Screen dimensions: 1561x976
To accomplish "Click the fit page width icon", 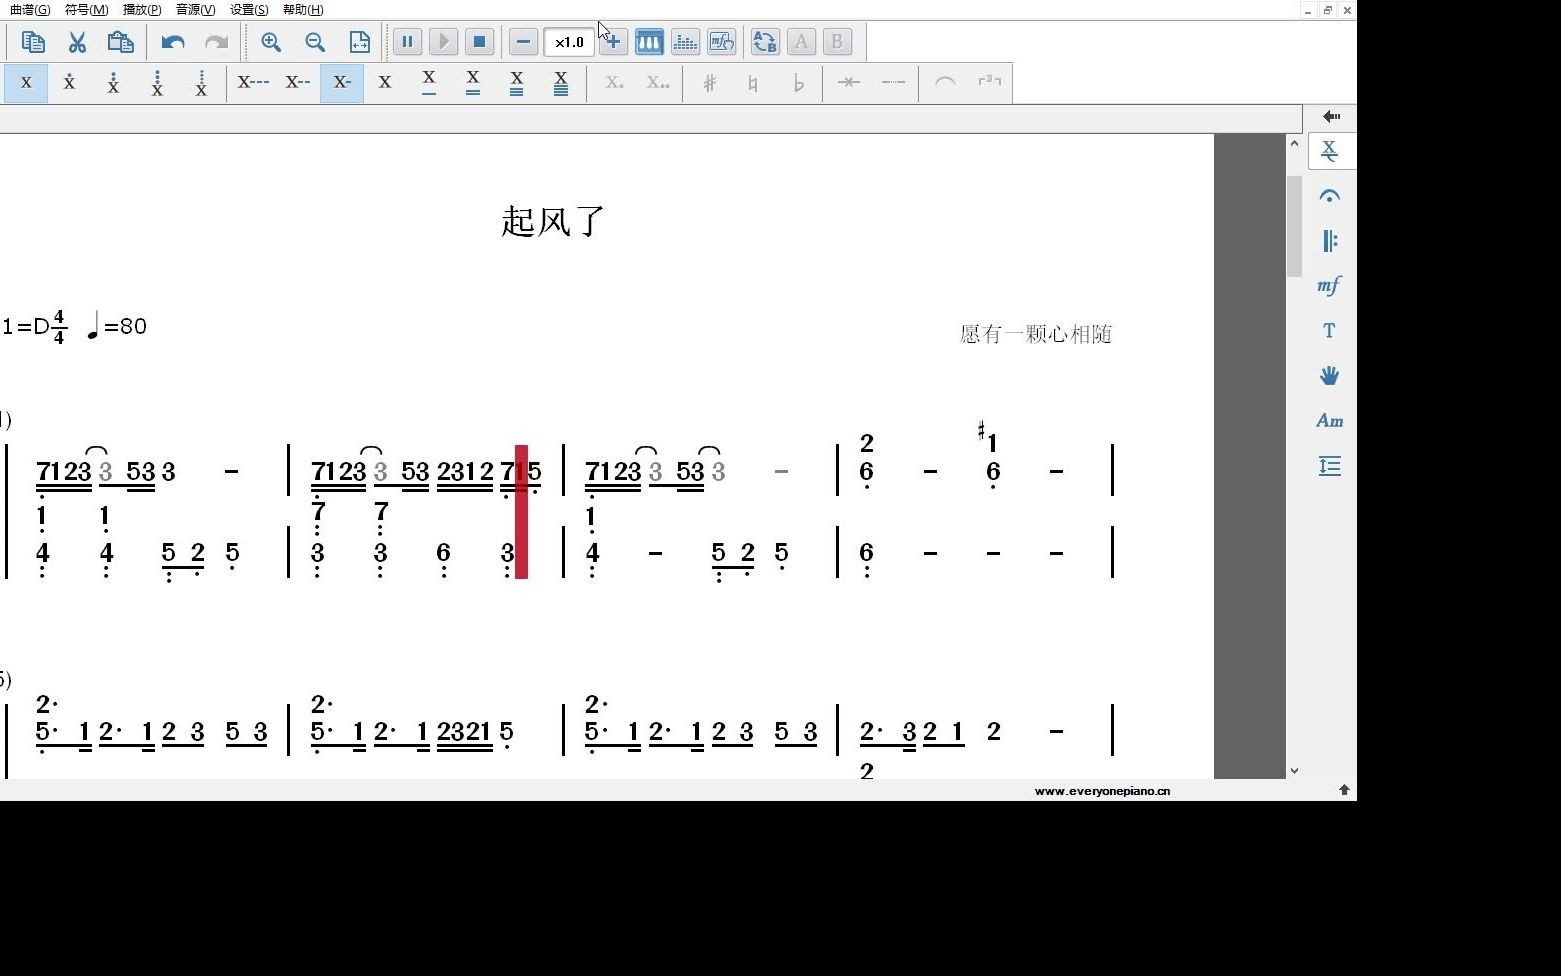I will [359, 42].
